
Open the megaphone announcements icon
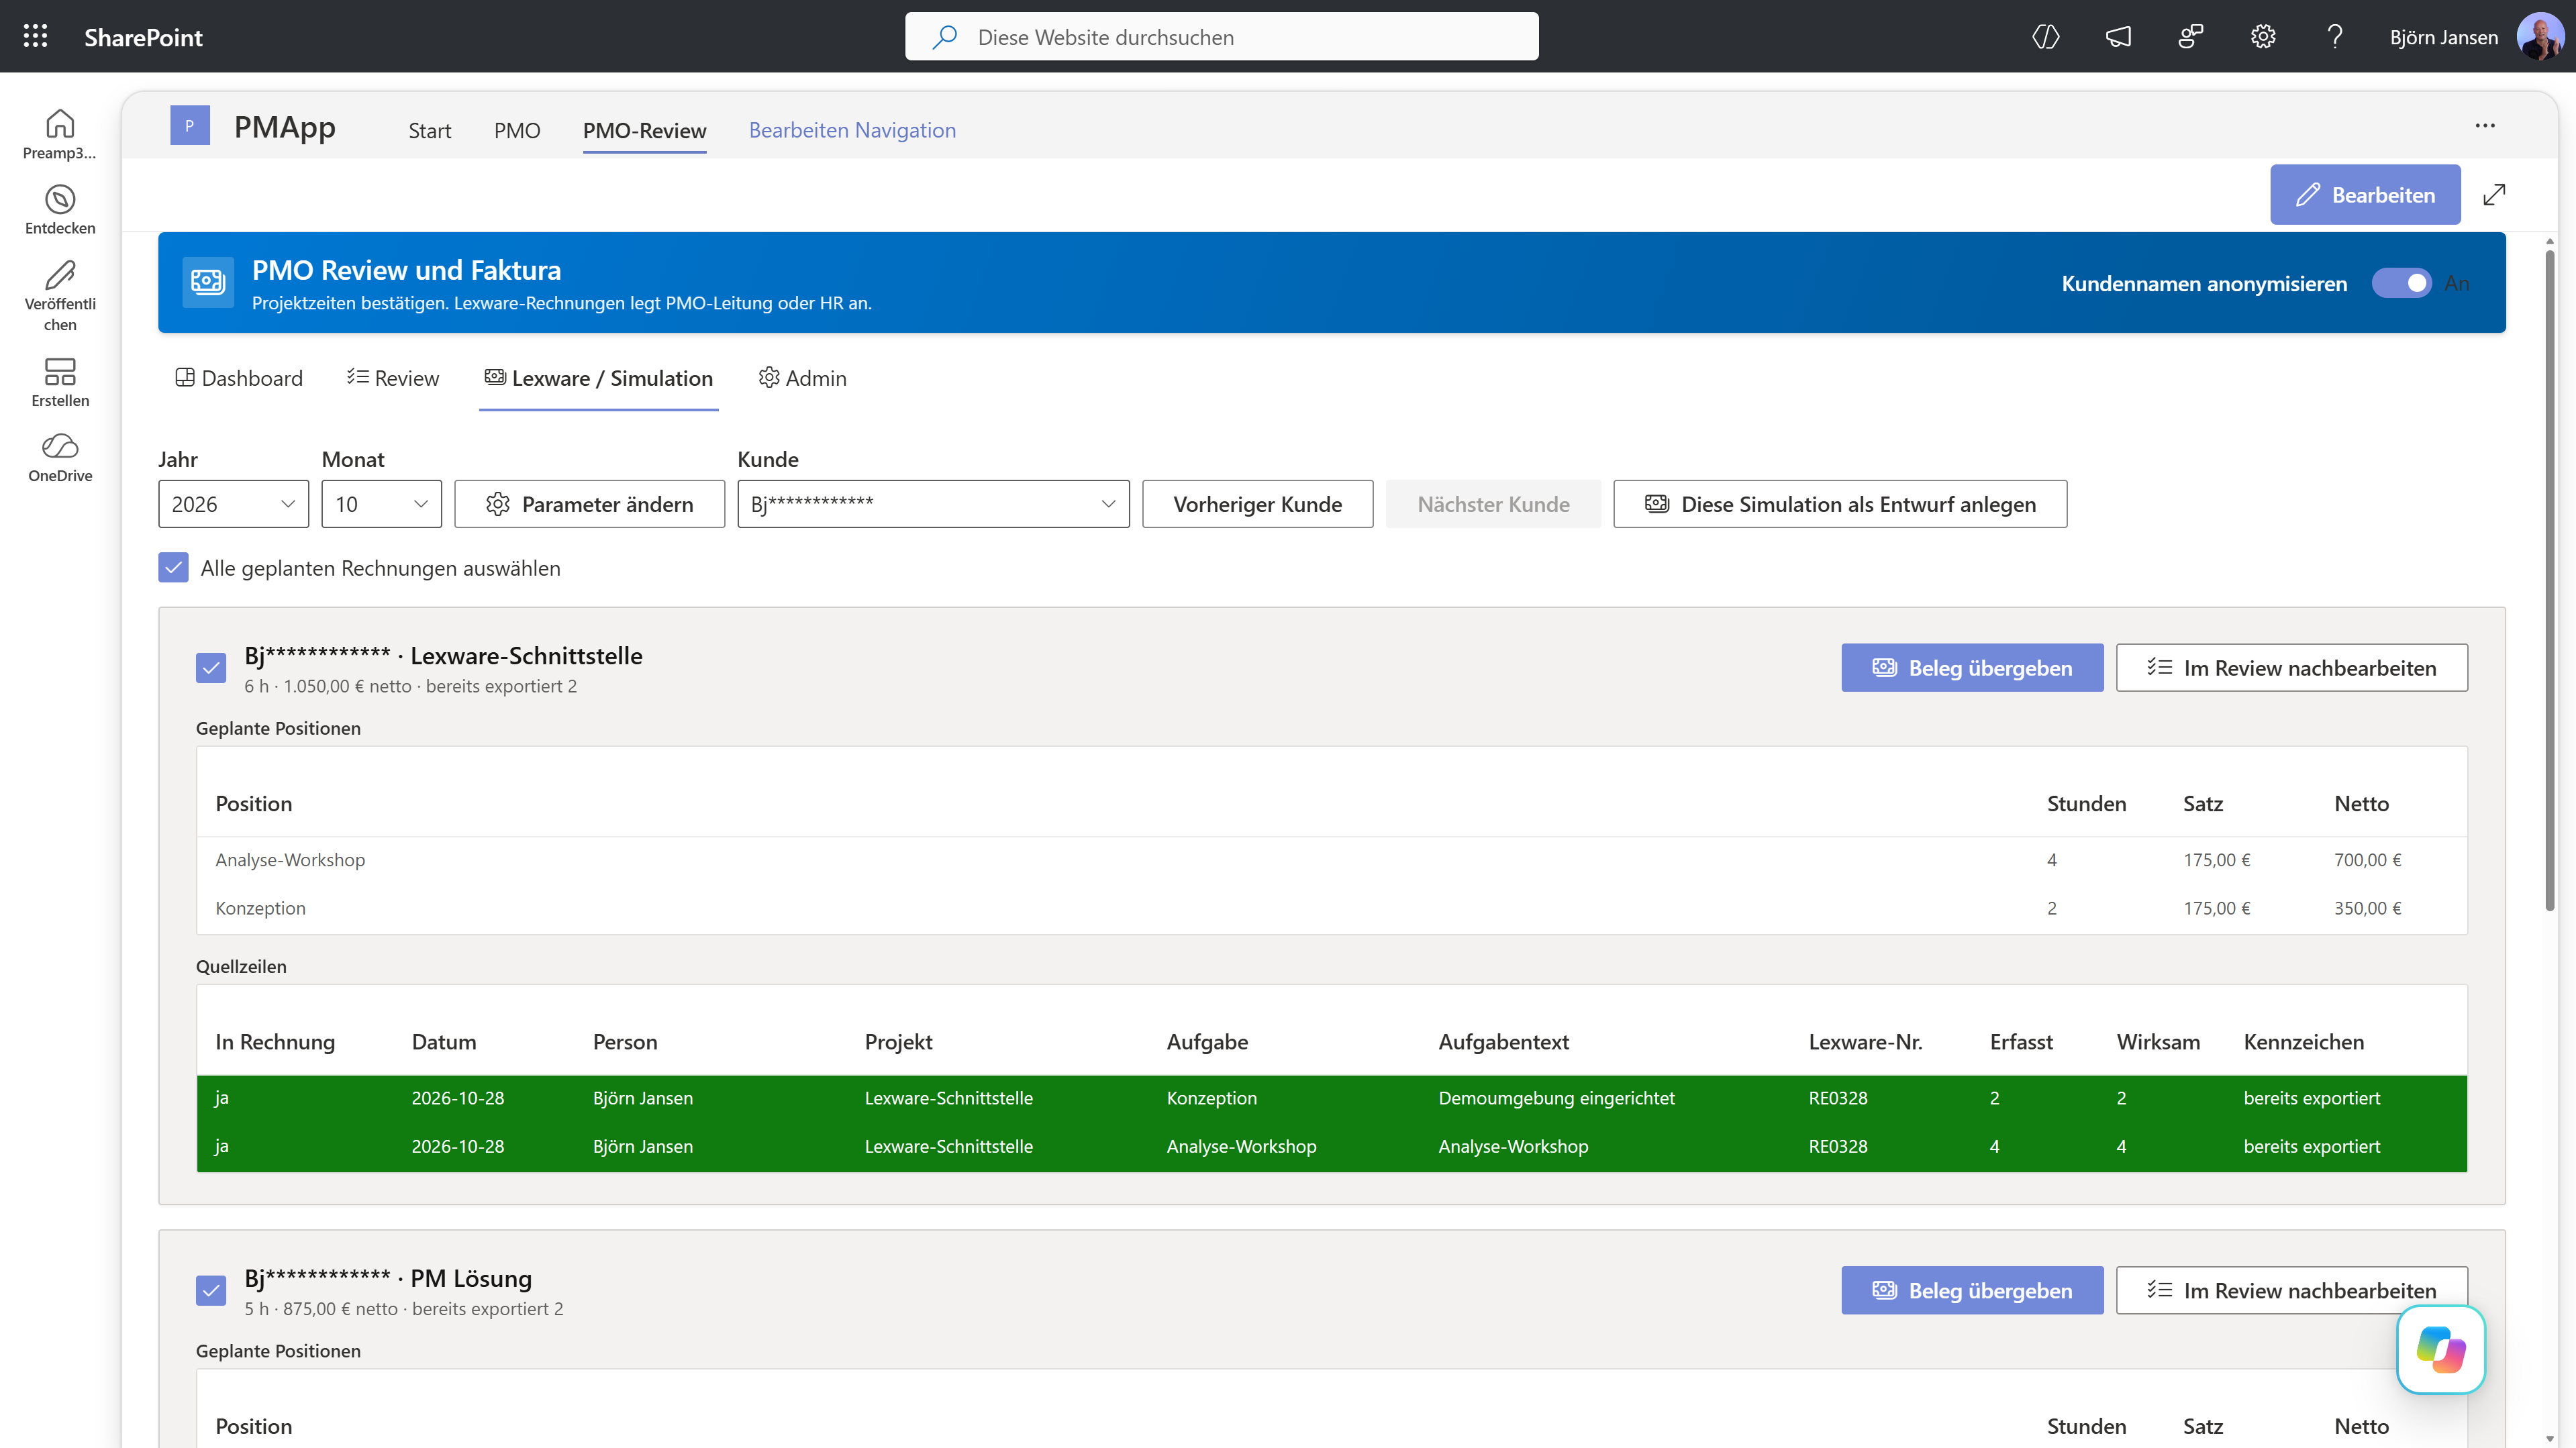click(2118, 37)
